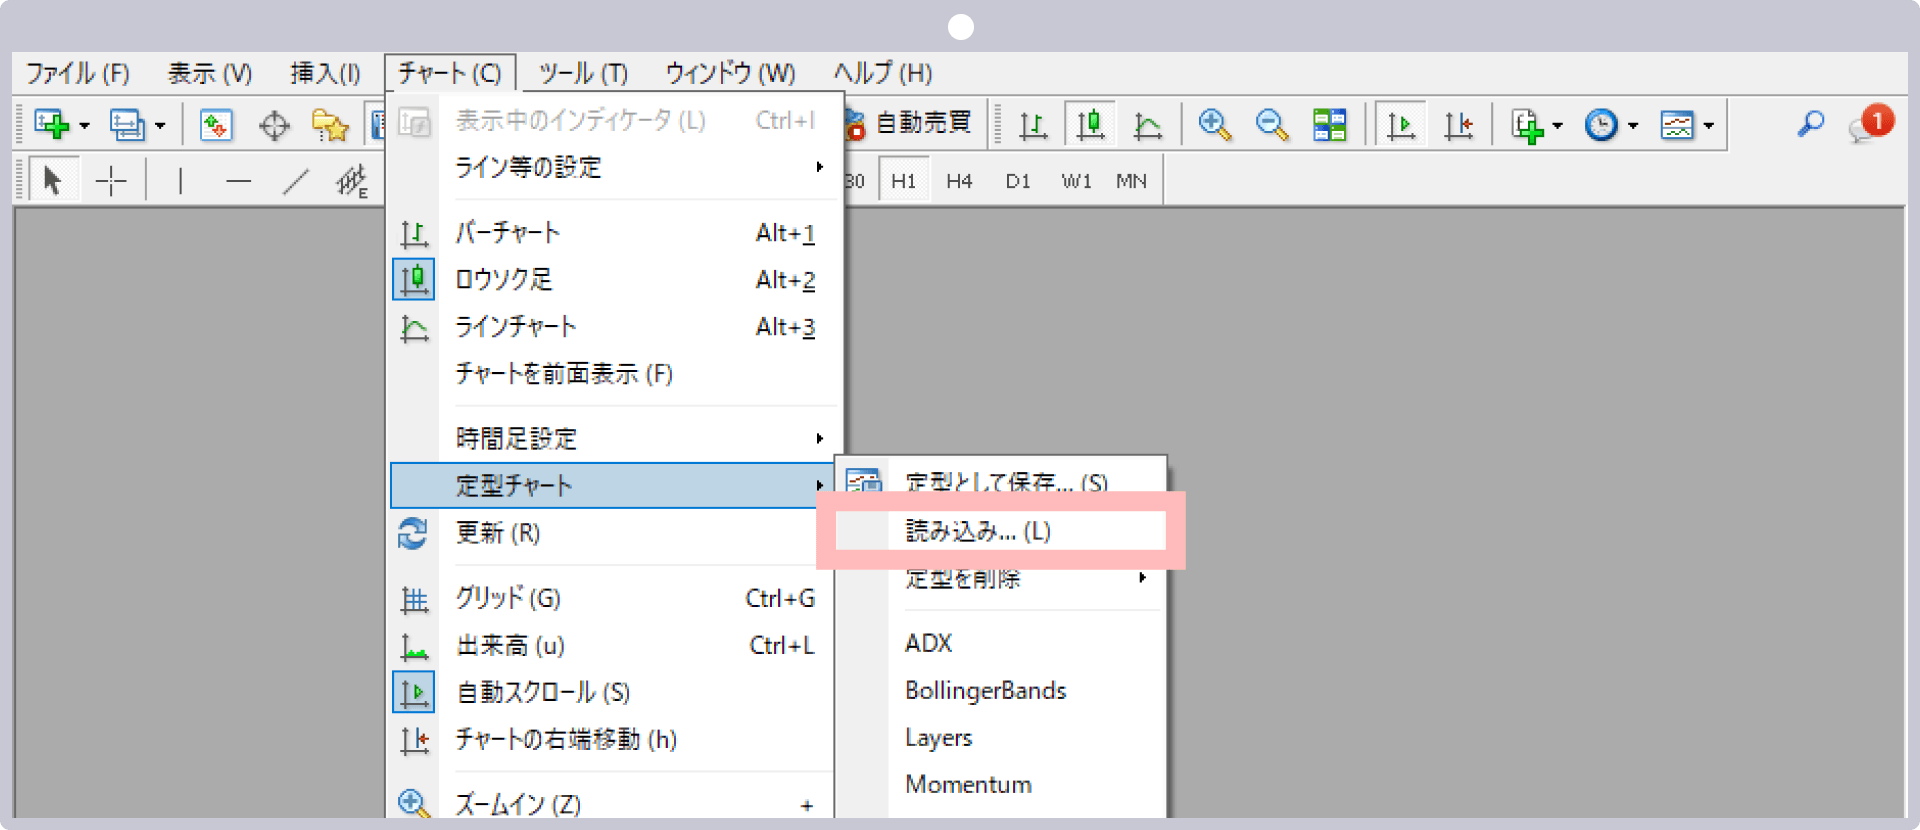Click the indicators list toolbar icon
This screenshot has height=830, width=1920.
(1527, 126)
